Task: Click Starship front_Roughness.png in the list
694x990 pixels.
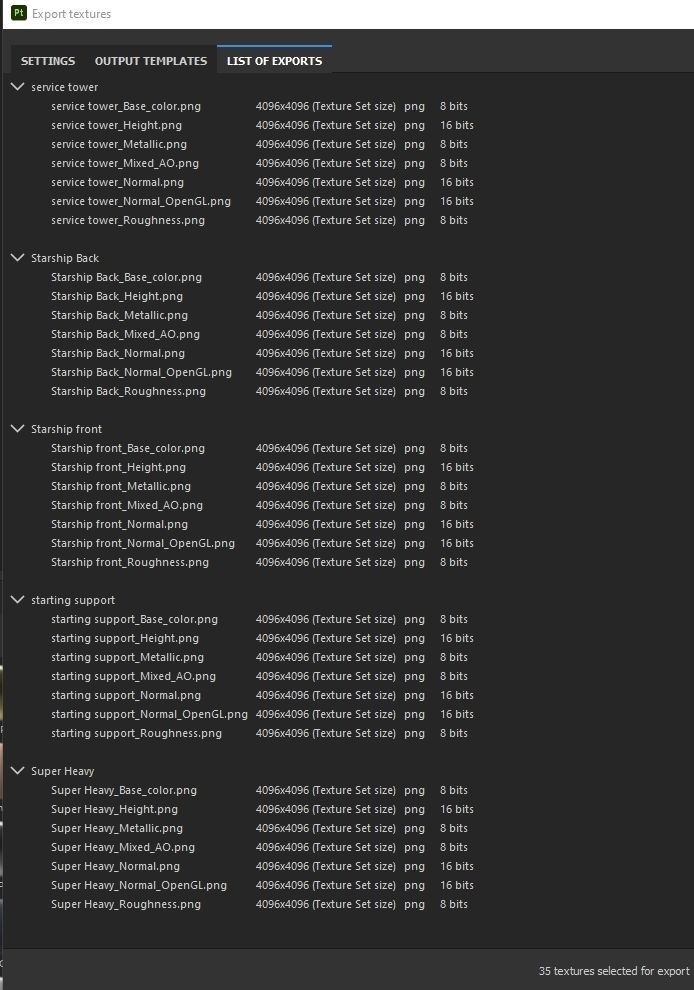Action: tap(130, 562)
